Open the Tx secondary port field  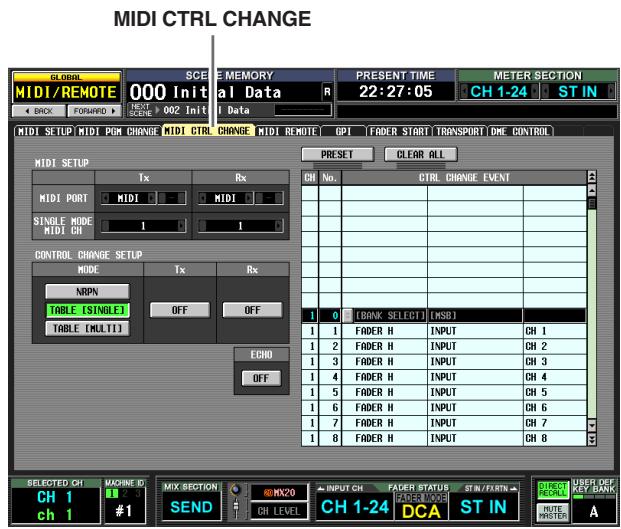pos(171,198)
